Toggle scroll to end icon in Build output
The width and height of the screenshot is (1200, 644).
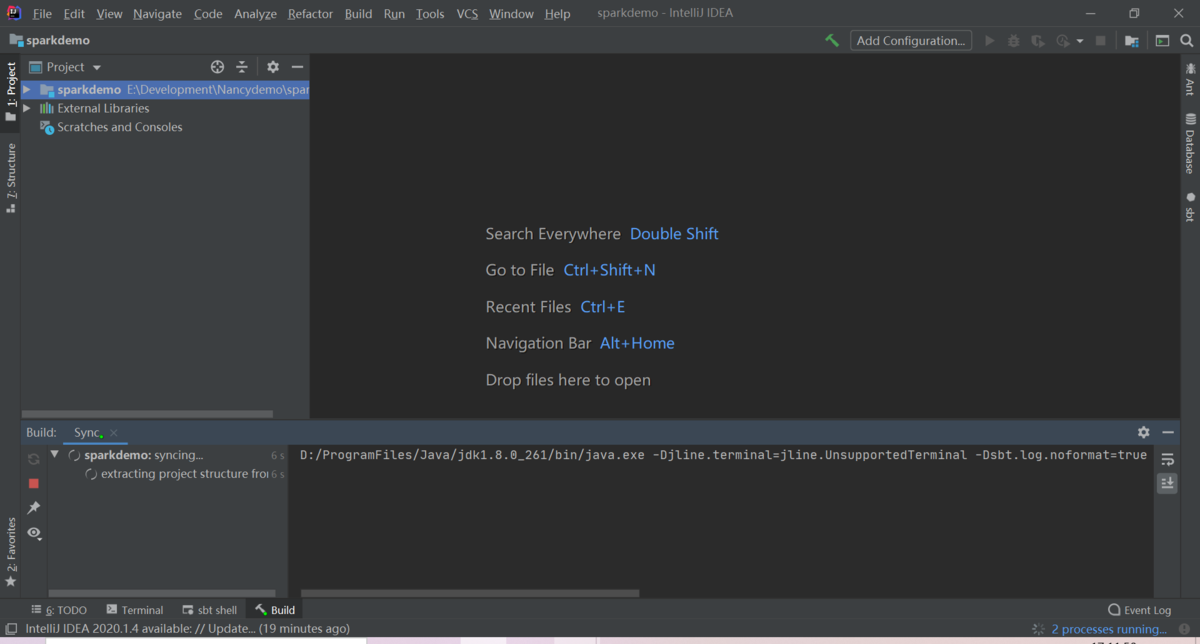1167,483
